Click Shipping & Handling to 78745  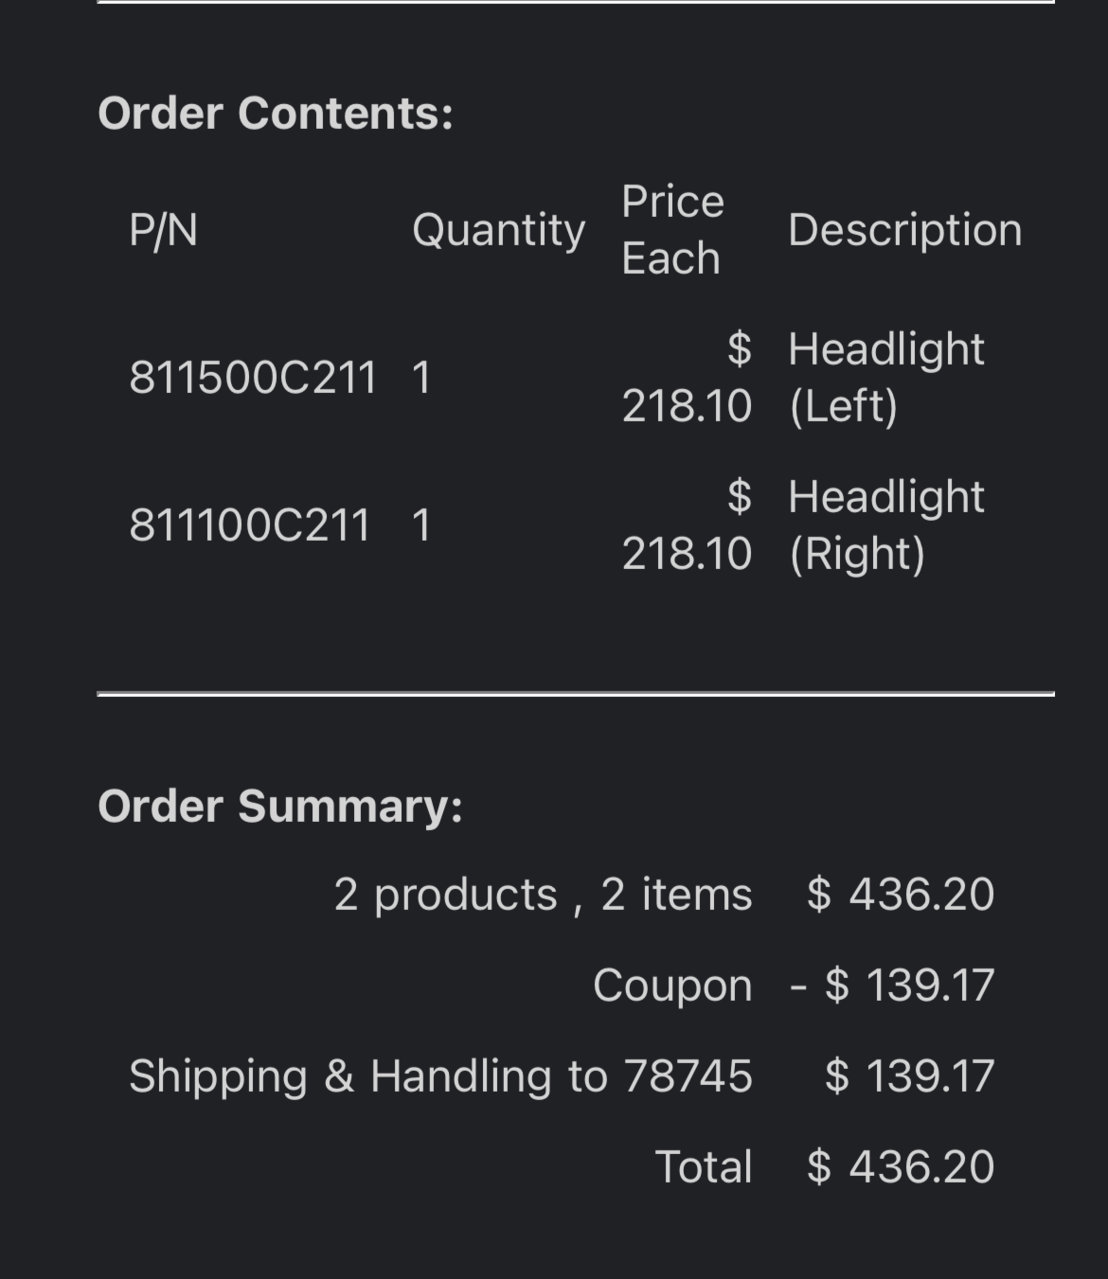tap(440, 1077)
